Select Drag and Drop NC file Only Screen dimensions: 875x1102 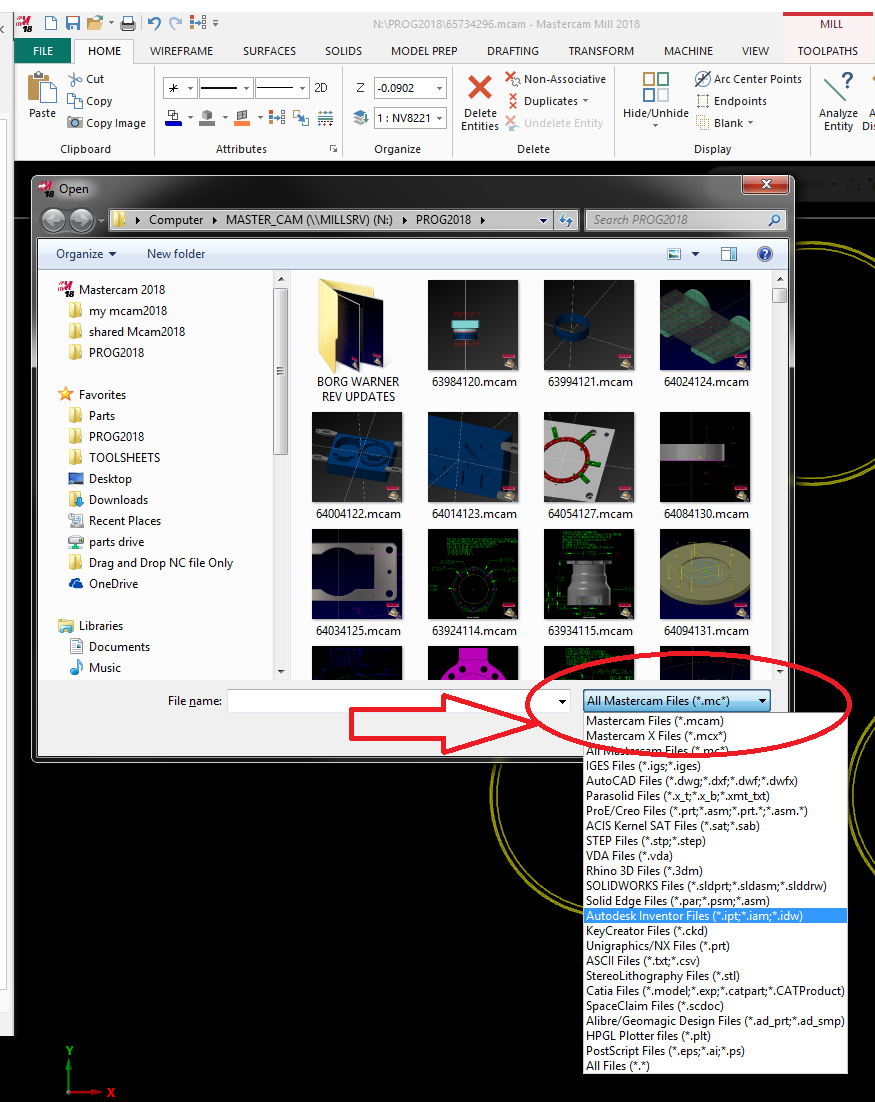coord(160,563)
